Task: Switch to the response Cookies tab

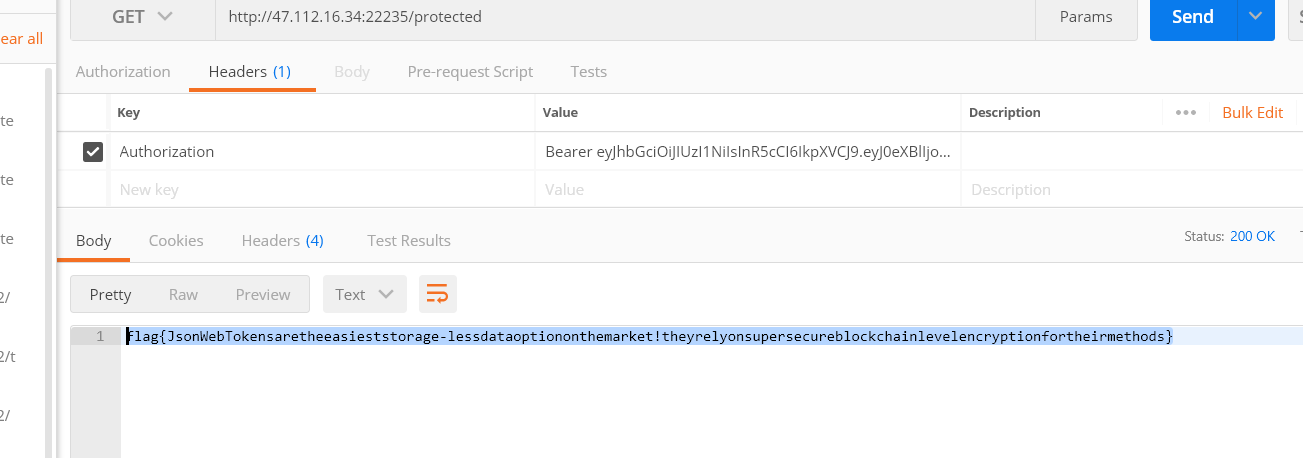Action: (x=176, y=241)
